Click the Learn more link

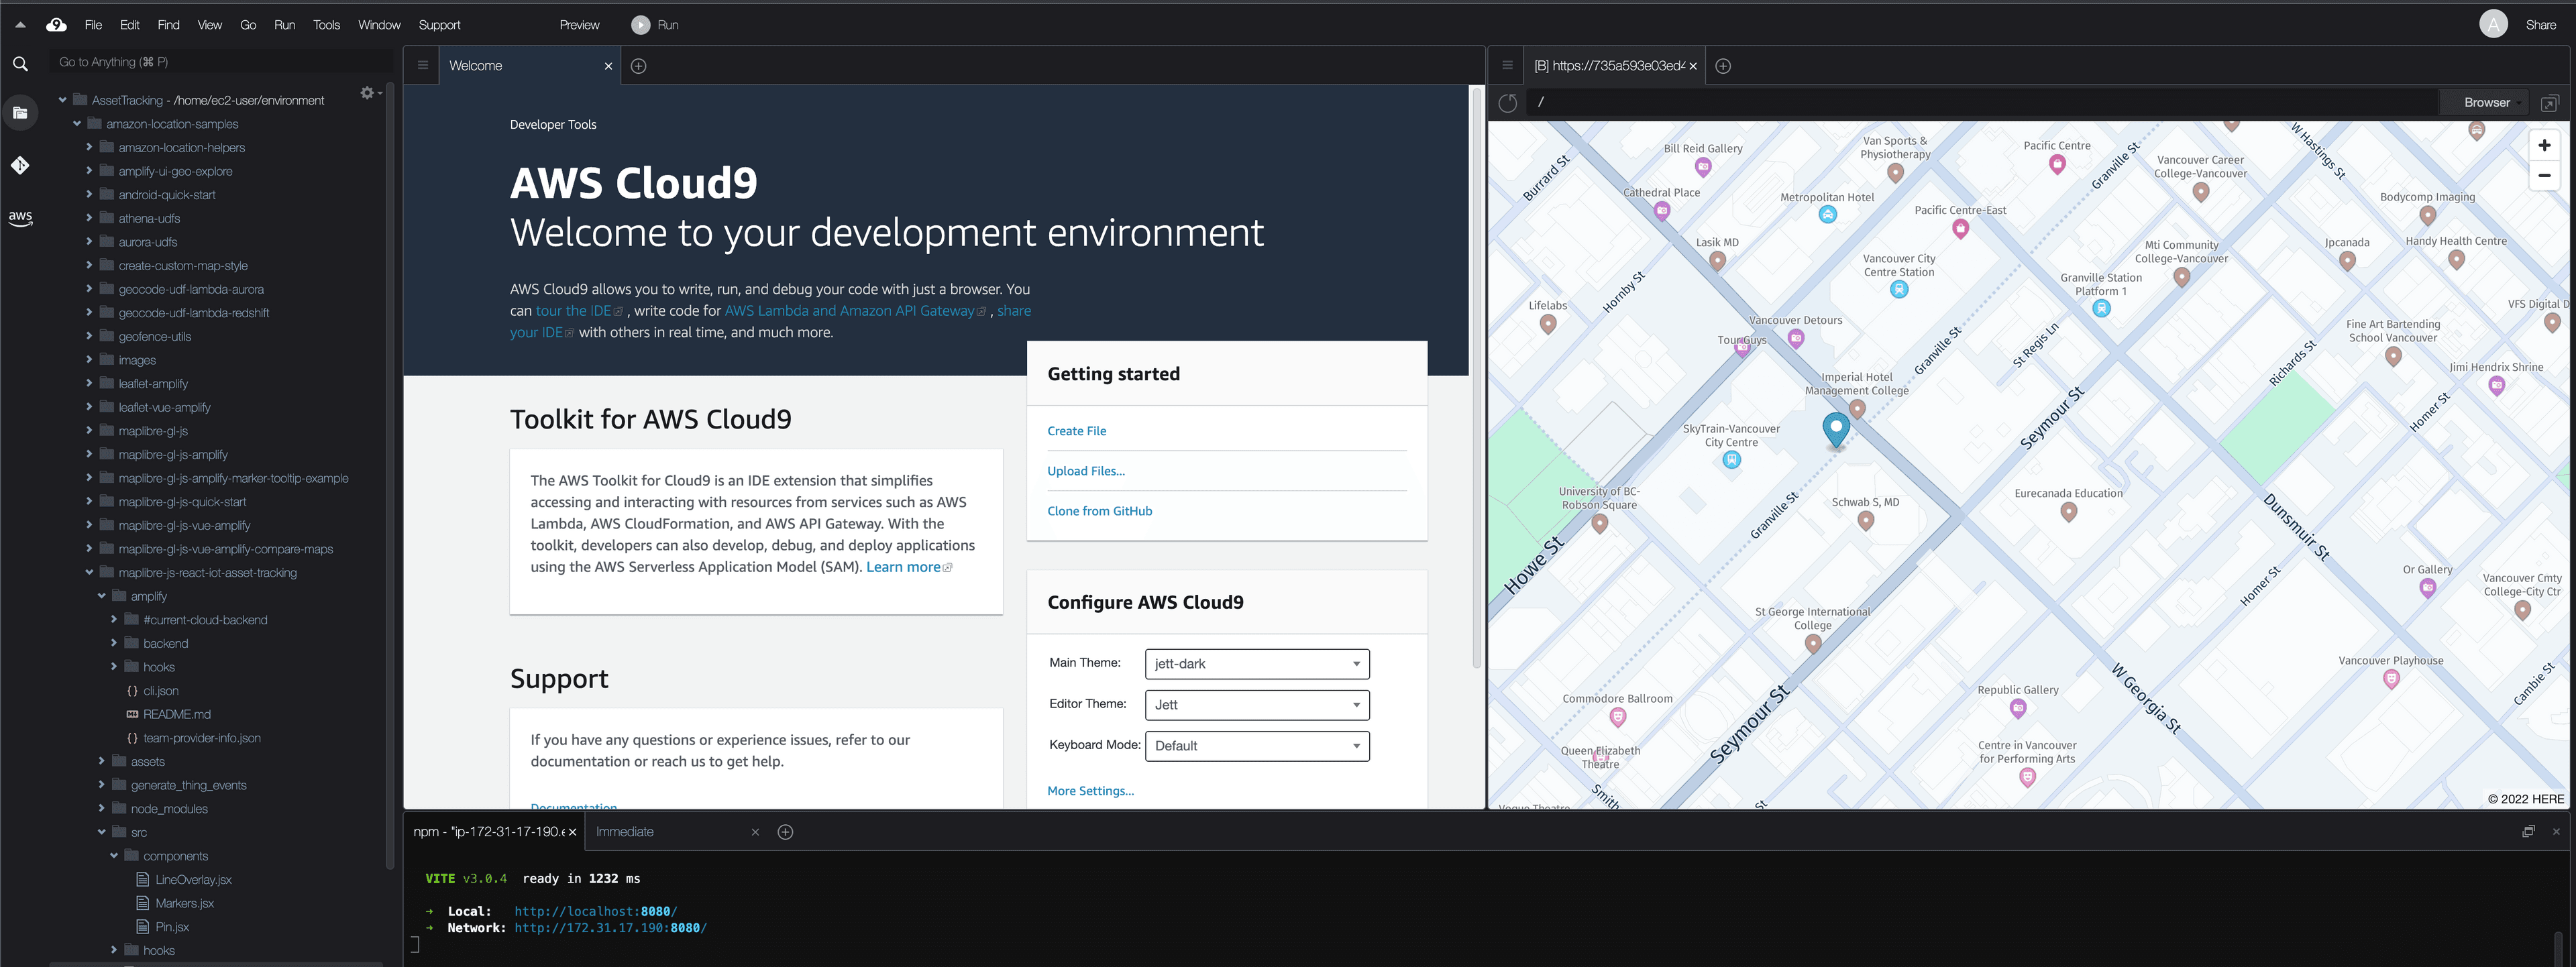904,567
